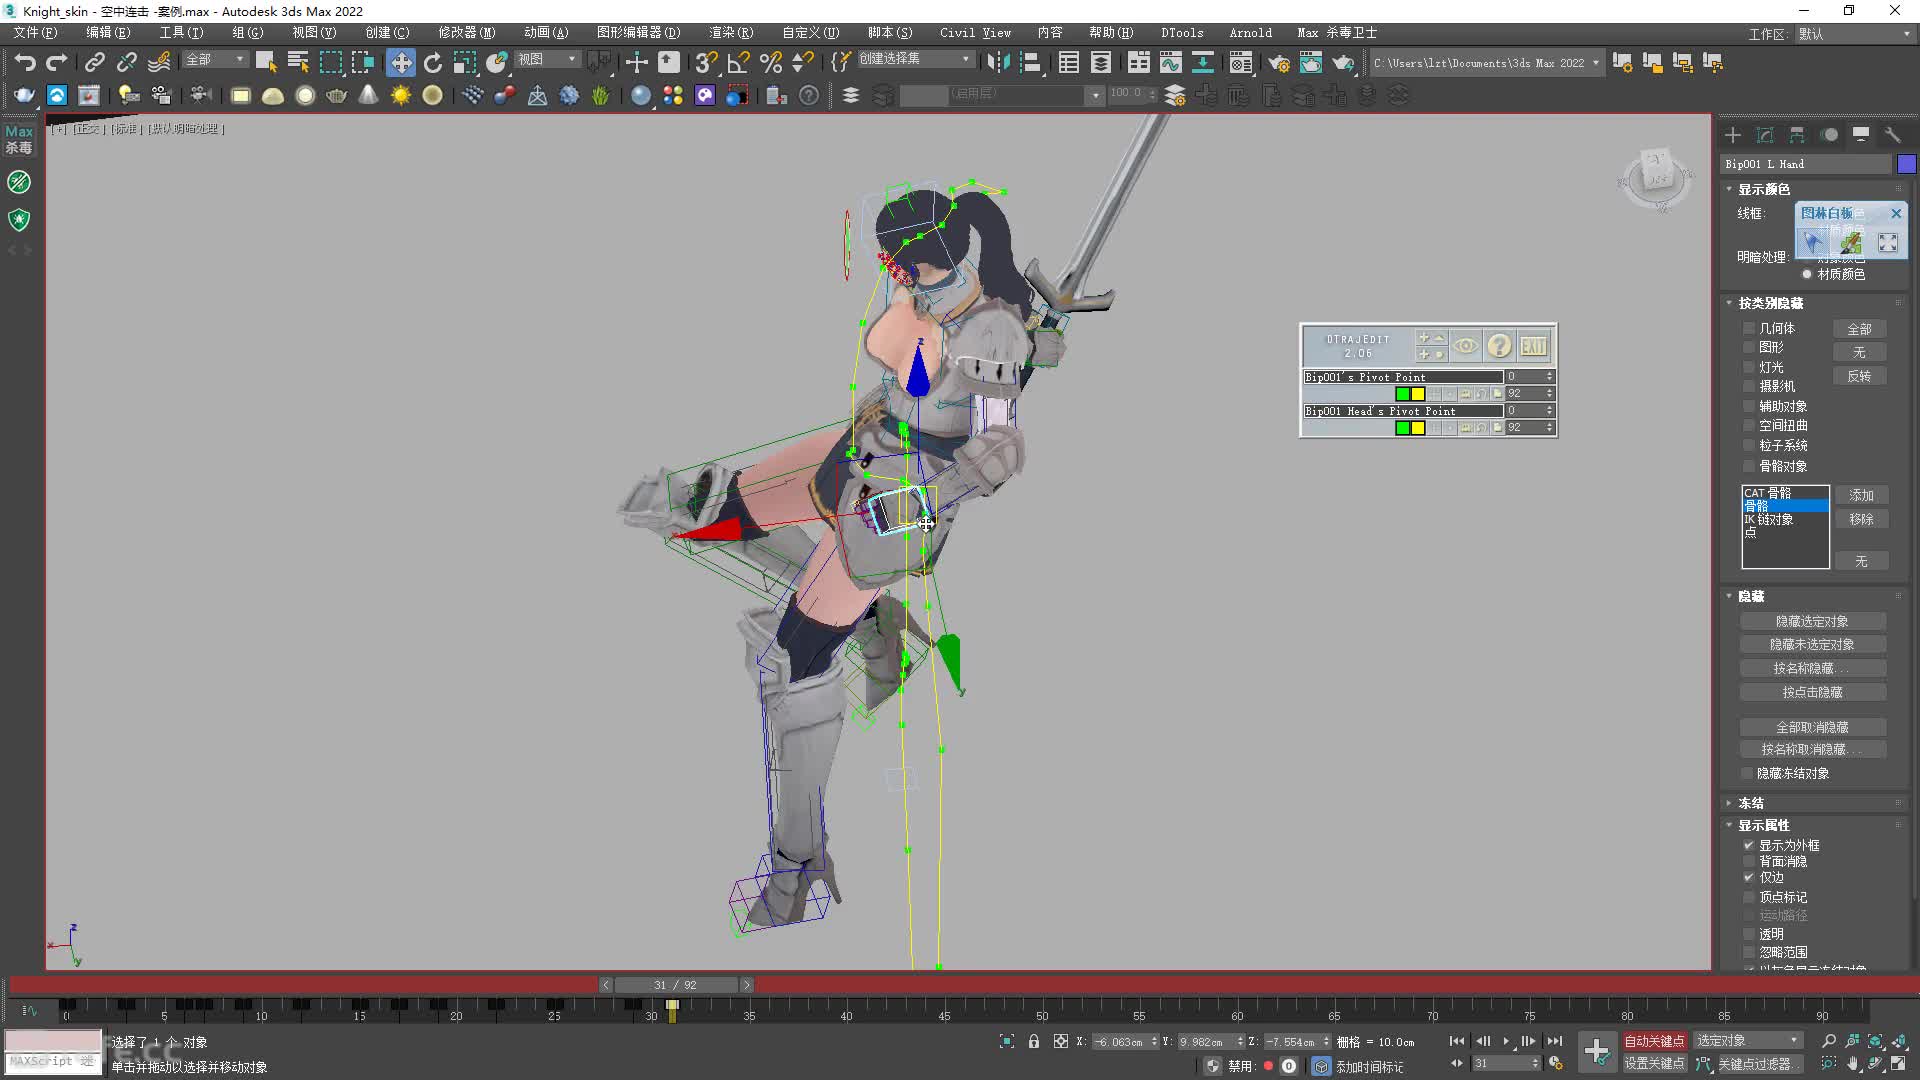Toggle the Percent Snap icon
The width and height of the screenshot is (1920, 1080).
770,62
